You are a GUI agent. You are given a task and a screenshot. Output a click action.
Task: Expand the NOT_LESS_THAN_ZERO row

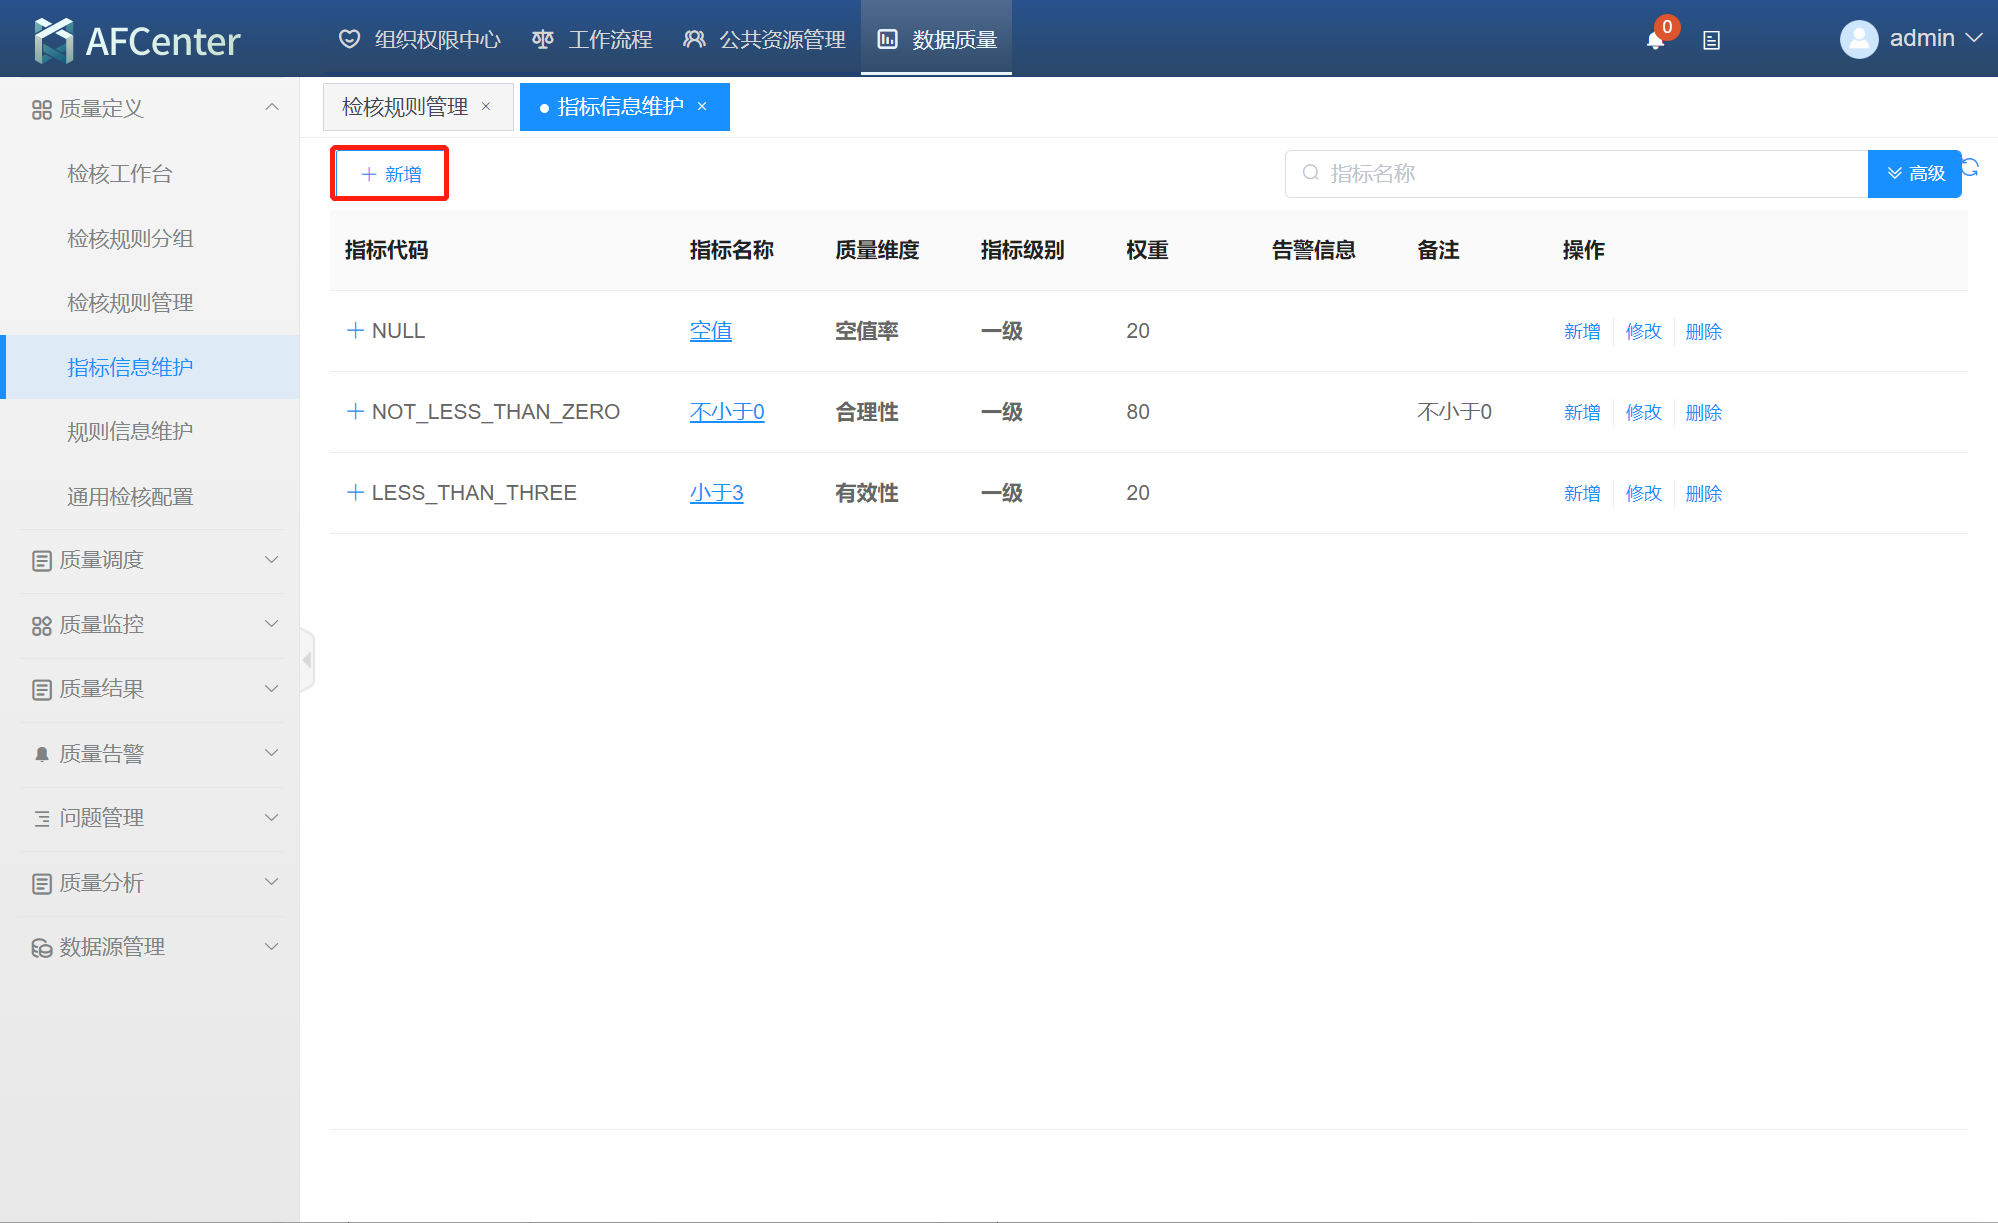click(355, 411)
